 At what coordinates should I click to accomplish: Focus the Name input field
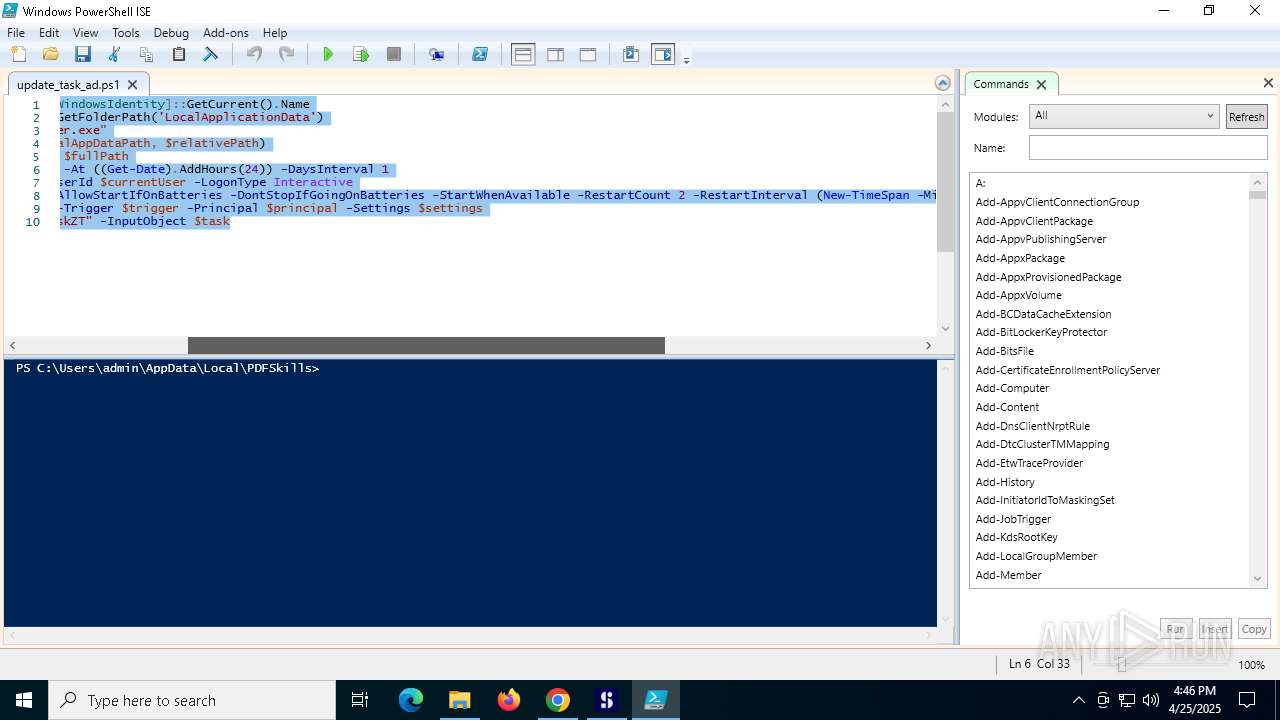(1148, 148)
